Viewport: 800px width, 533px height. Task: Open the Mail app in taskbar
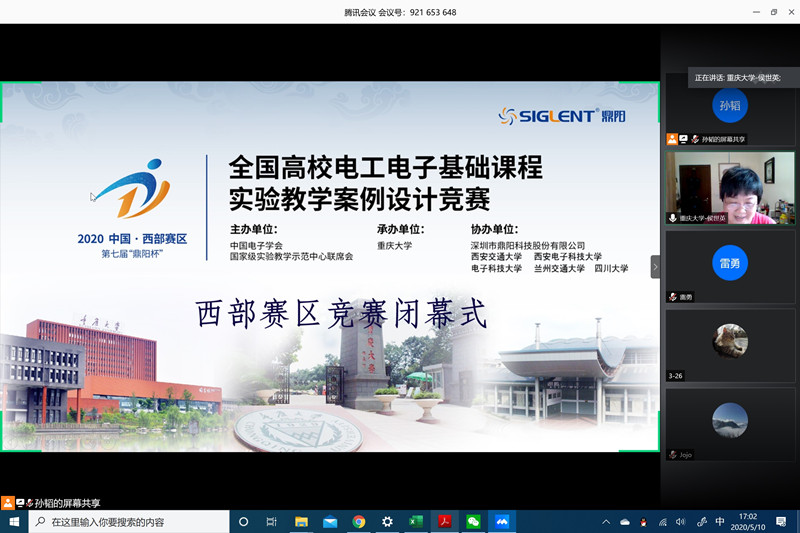pos(330,521)
